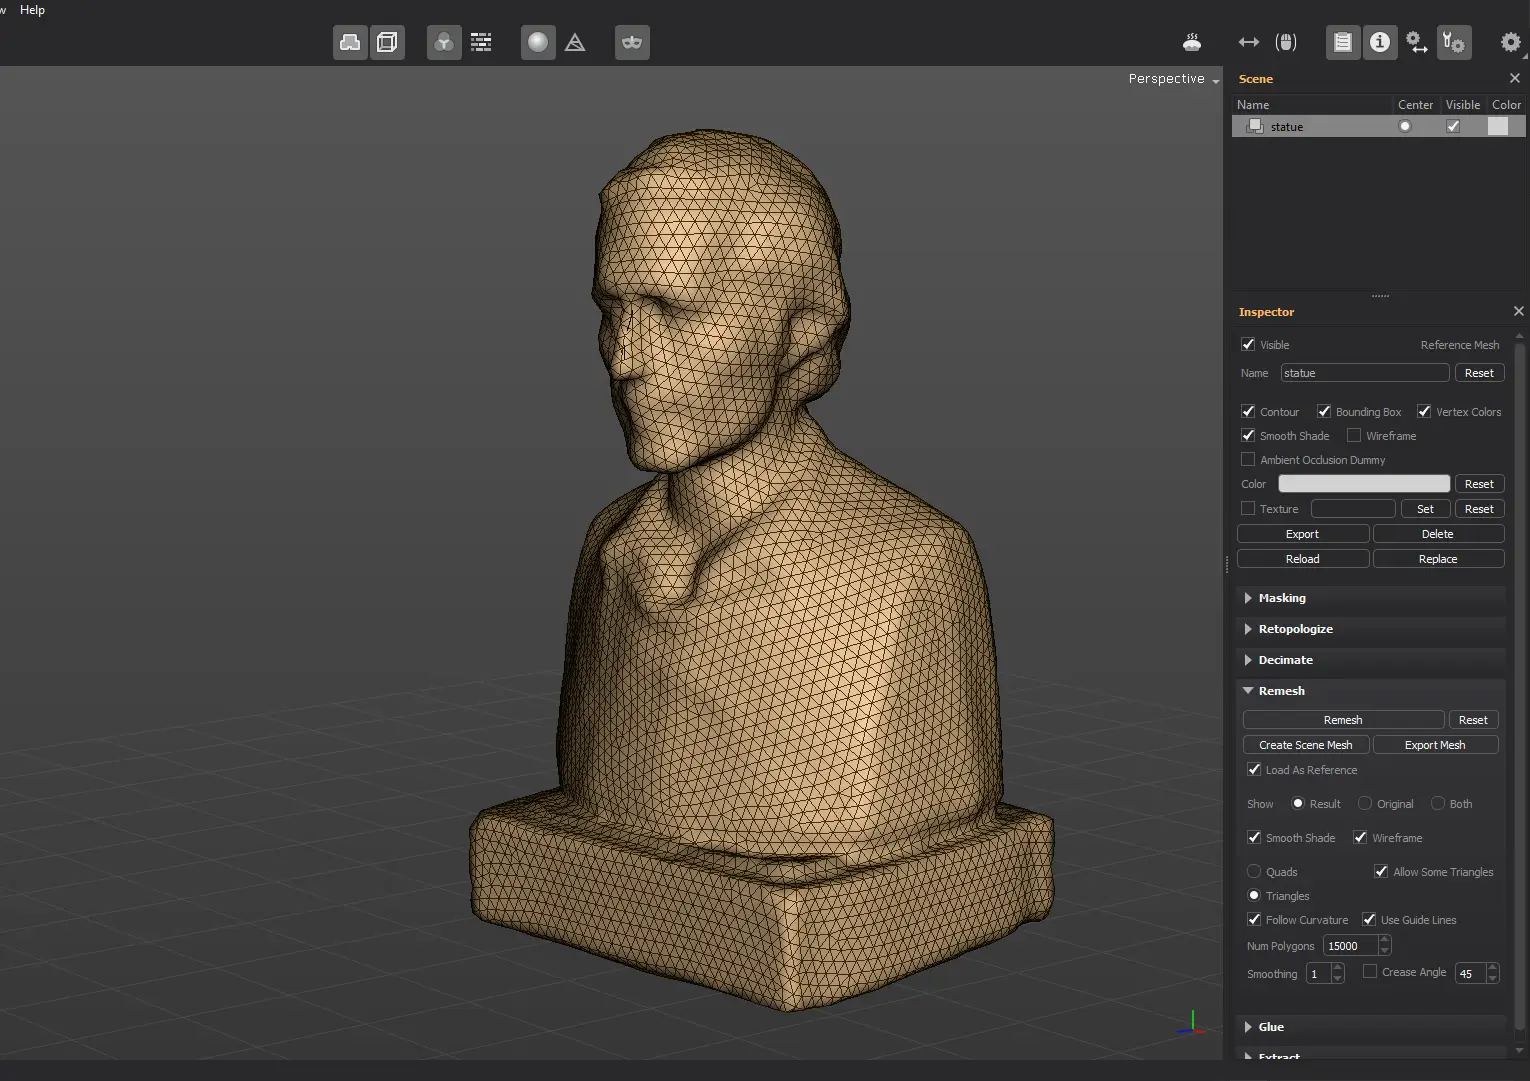Viewport: 1530px width, 1081px height.
Task: Click the Name input field with statue
Action: (1365, 372)
